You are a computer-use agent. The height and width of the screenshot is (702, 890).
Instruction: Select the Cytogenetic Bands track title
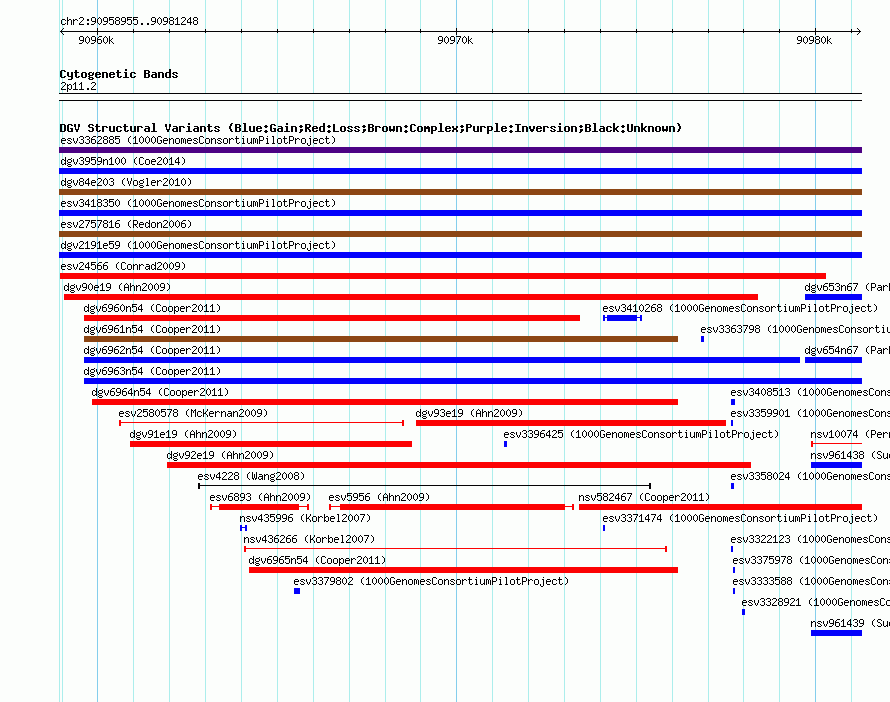(119, 74)
